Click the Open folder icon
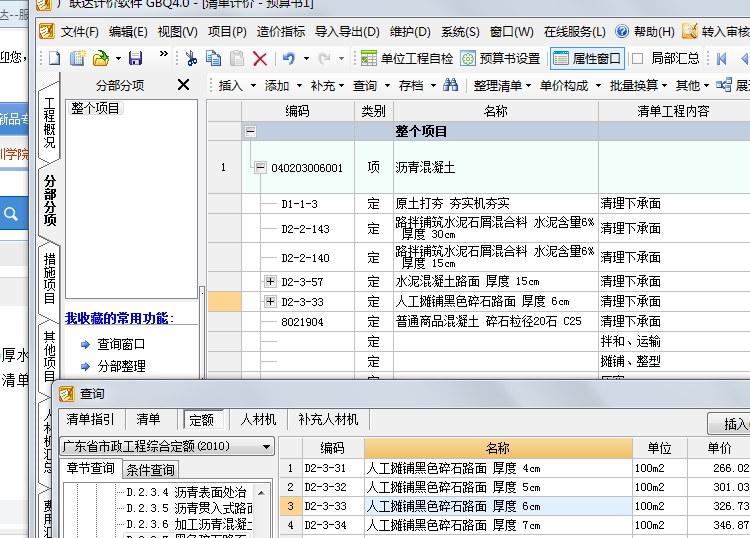Viewport: 750px width, 538px height. click(x=100, y=58)
